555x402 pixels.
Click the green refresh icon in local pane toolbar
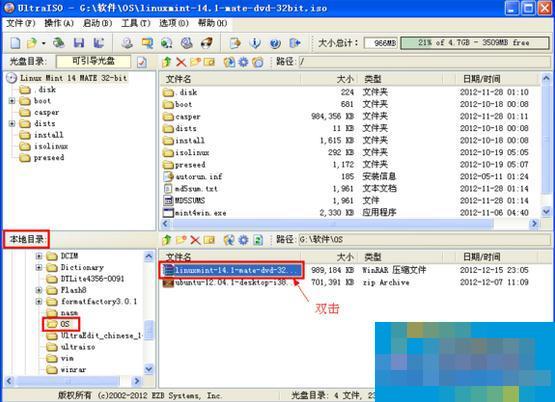(x=258, y=240)
